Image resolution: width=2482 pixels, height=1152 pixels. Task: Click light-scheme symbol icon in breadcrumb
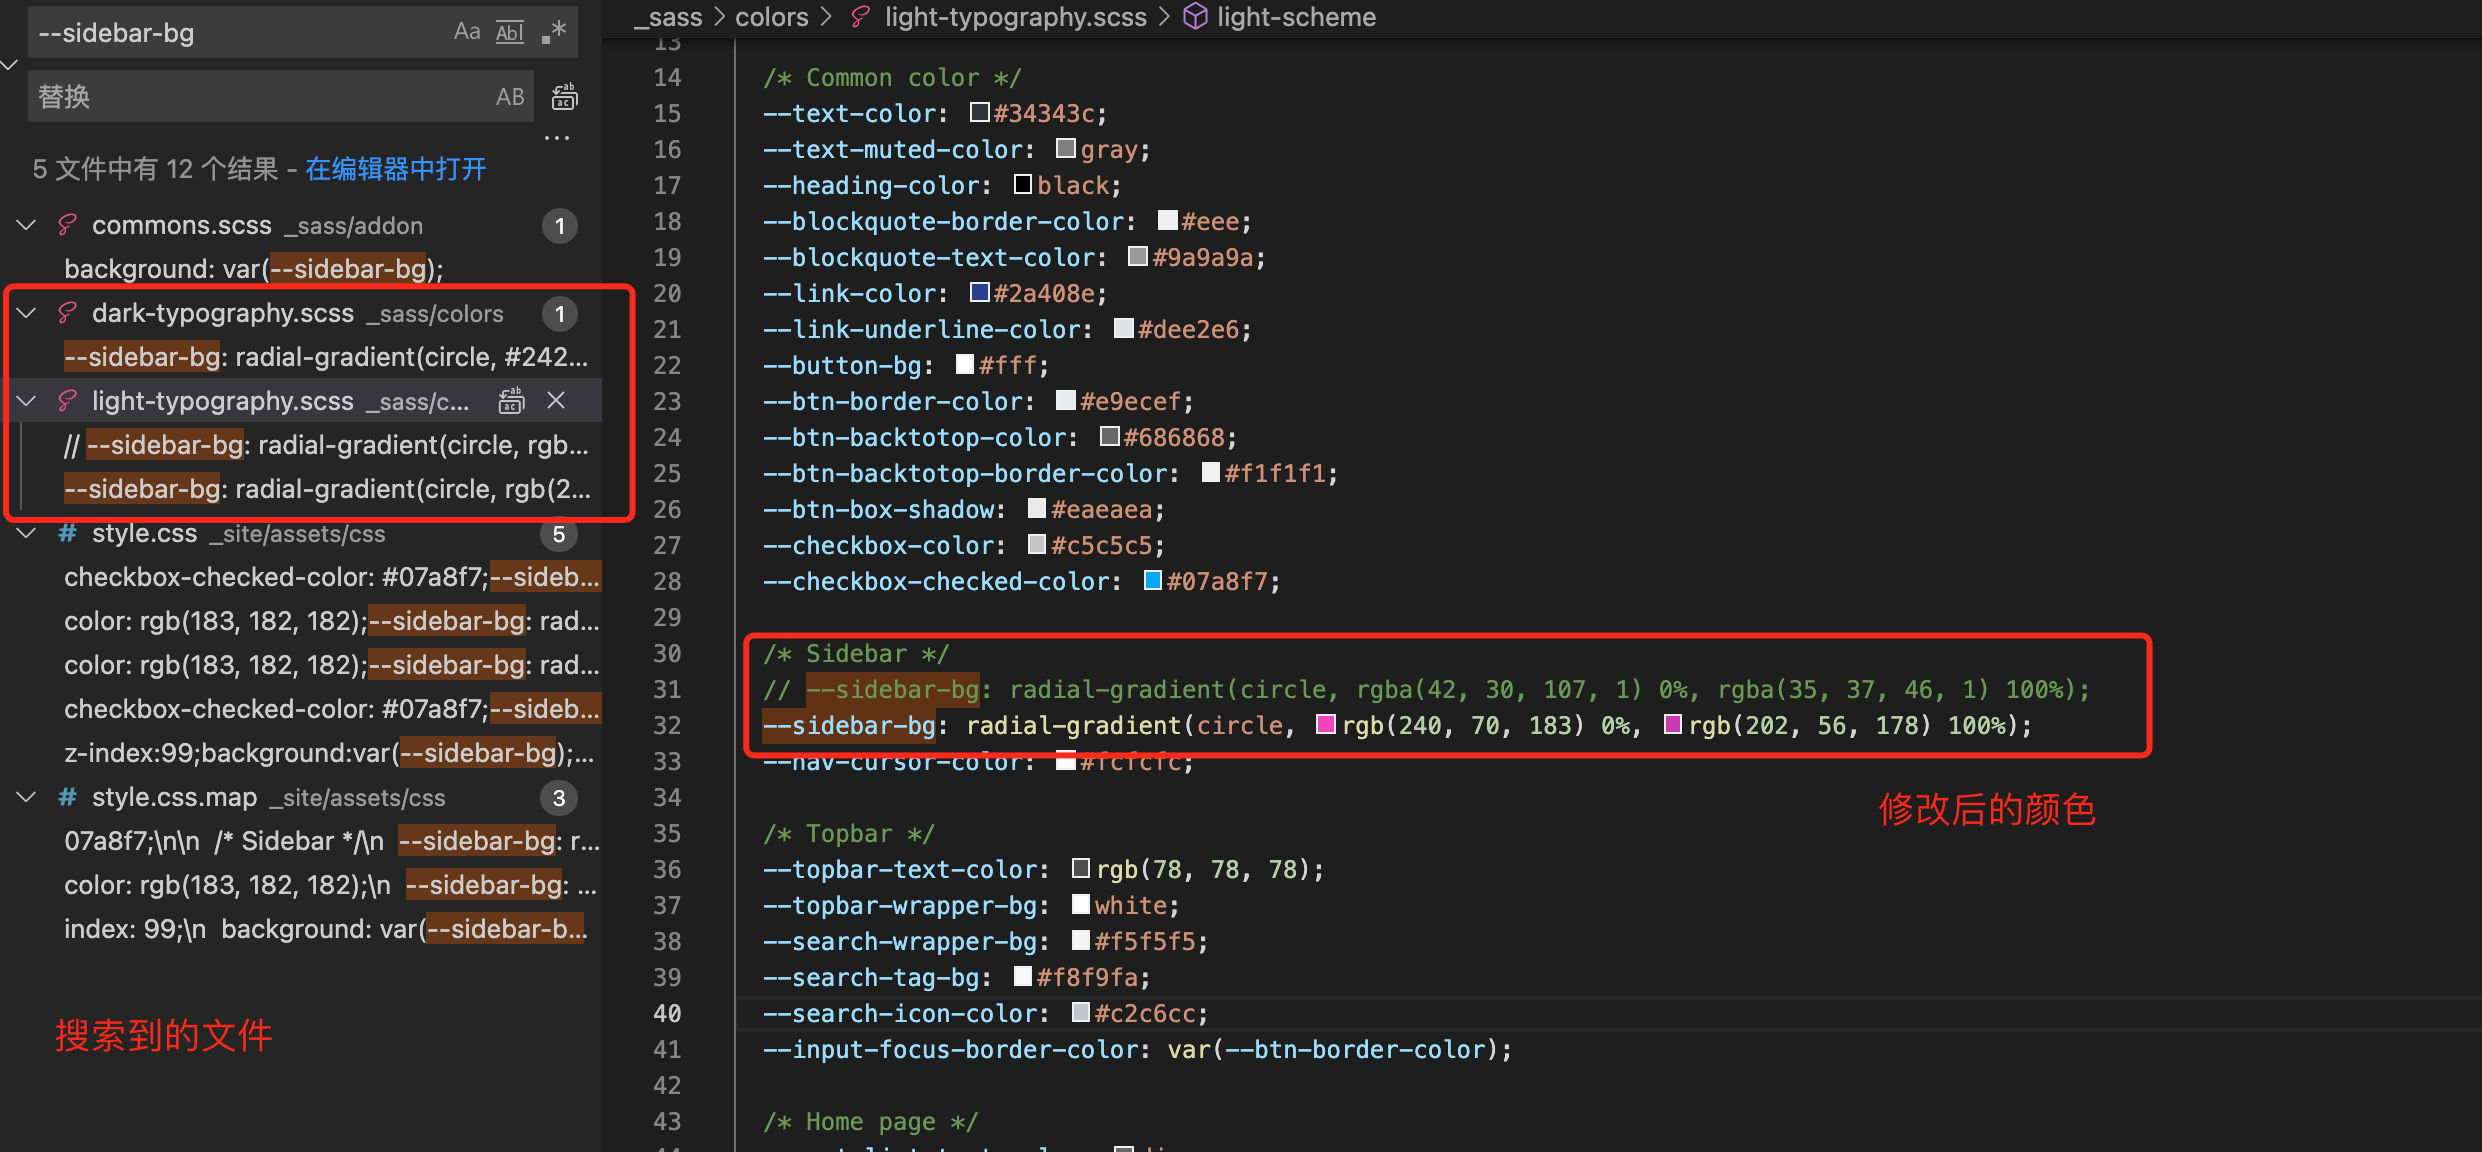point(1195,17)
